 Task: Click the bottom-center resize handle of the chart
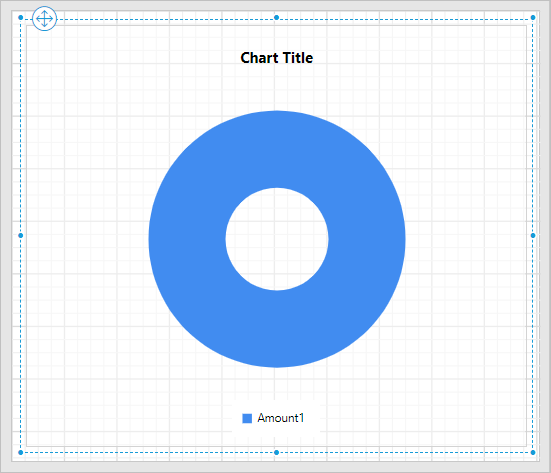(277, 453)
